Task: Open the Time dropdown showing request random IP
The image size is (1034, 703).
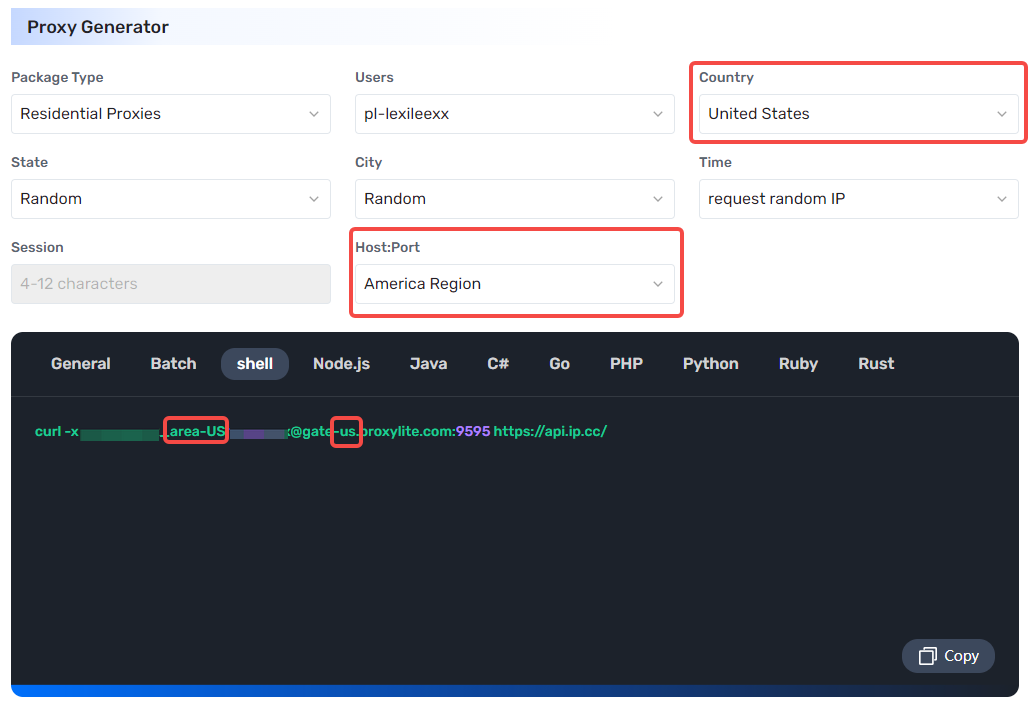Action: click(859, 199)
